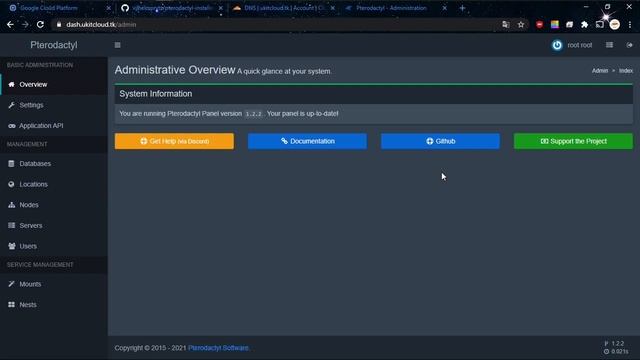This screenshot has width=640, height=360.
Task: Click the System Information heading
Action: coord(156,94)
